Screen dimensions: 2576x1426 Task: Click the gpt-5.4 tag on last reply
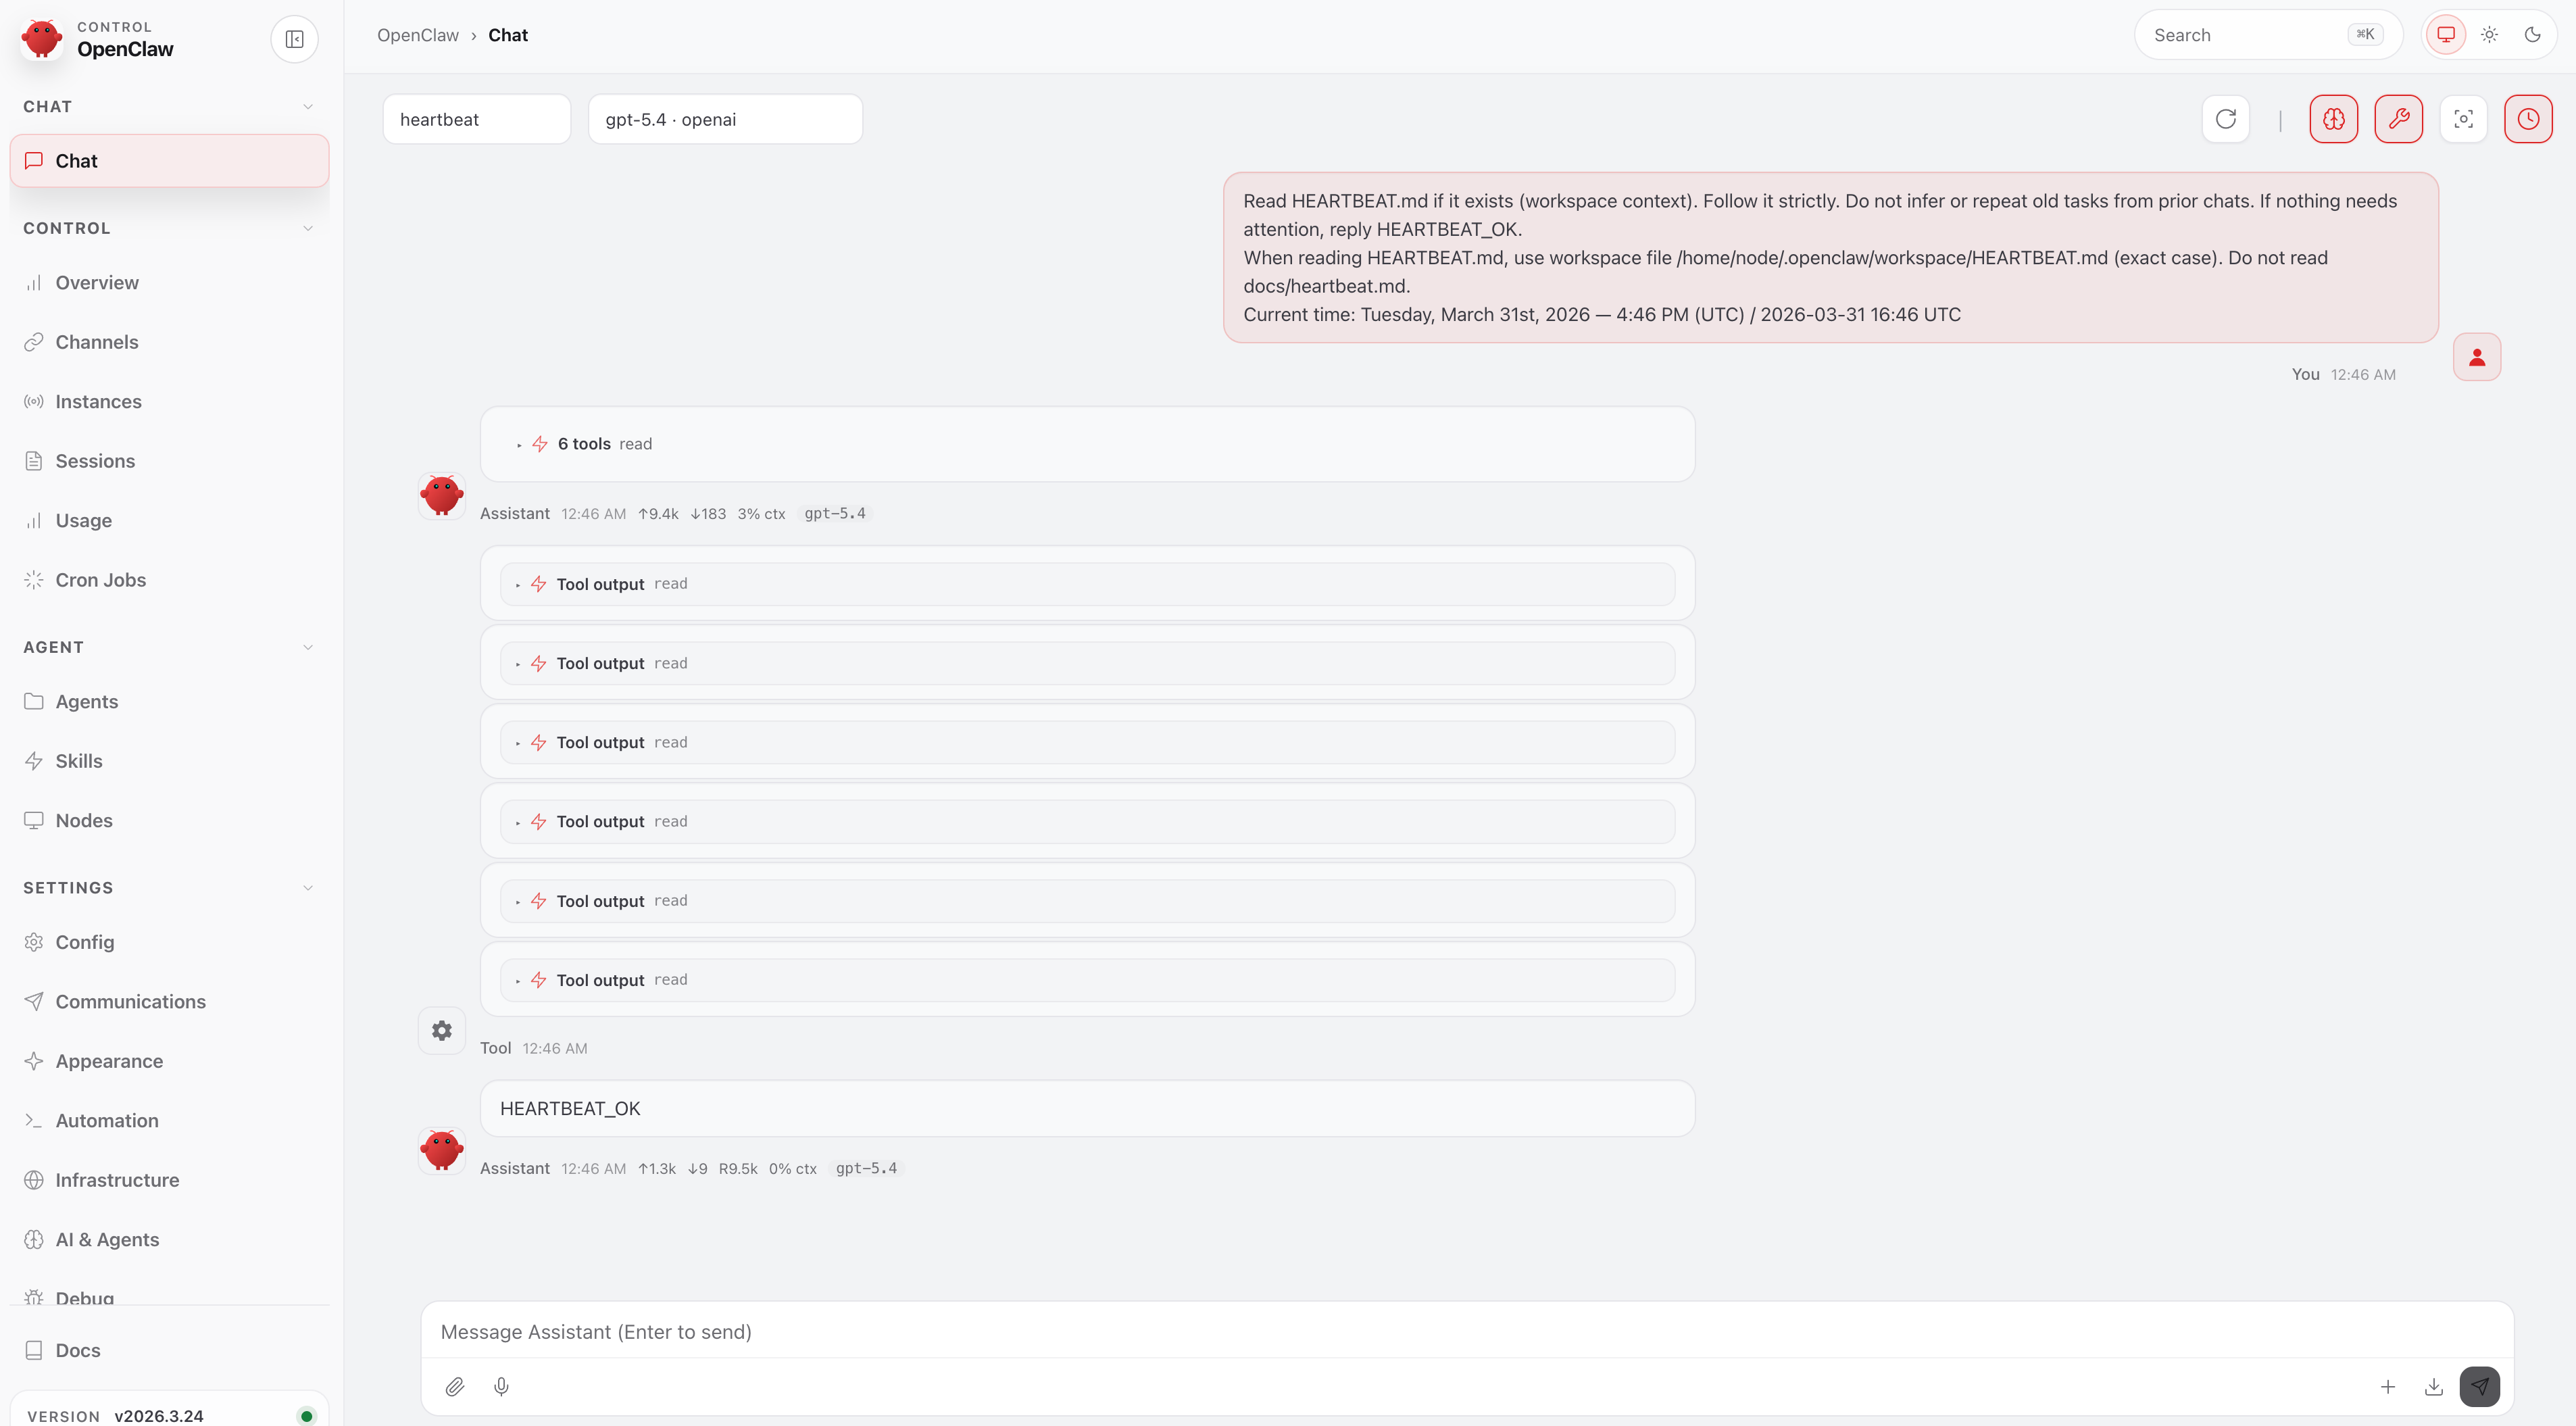point(866,1168)
